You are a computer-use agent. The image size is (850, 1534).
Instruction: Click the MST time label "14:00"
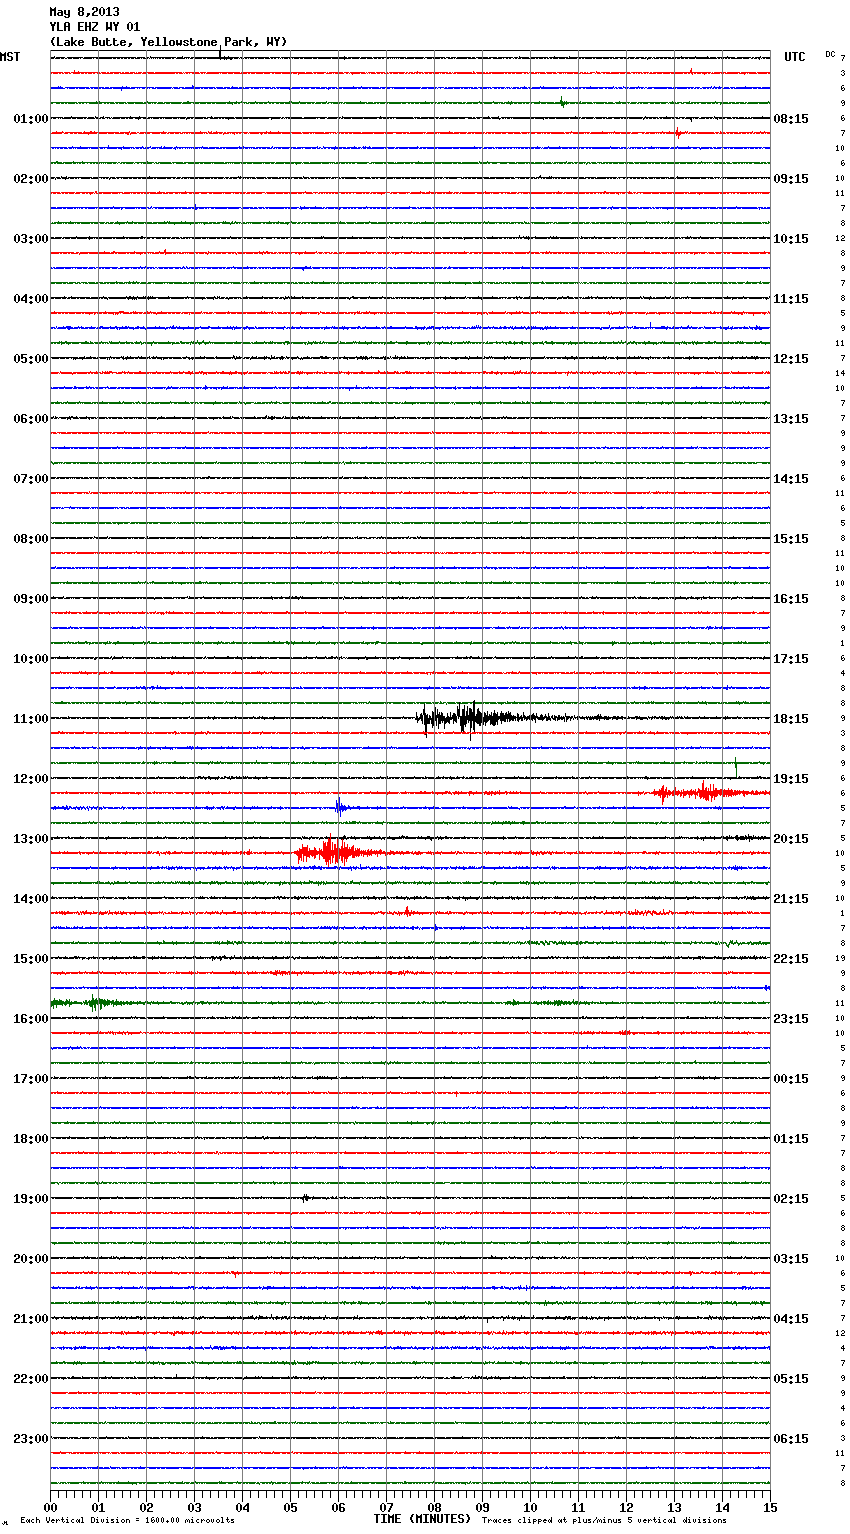click(x=31, y=899)
